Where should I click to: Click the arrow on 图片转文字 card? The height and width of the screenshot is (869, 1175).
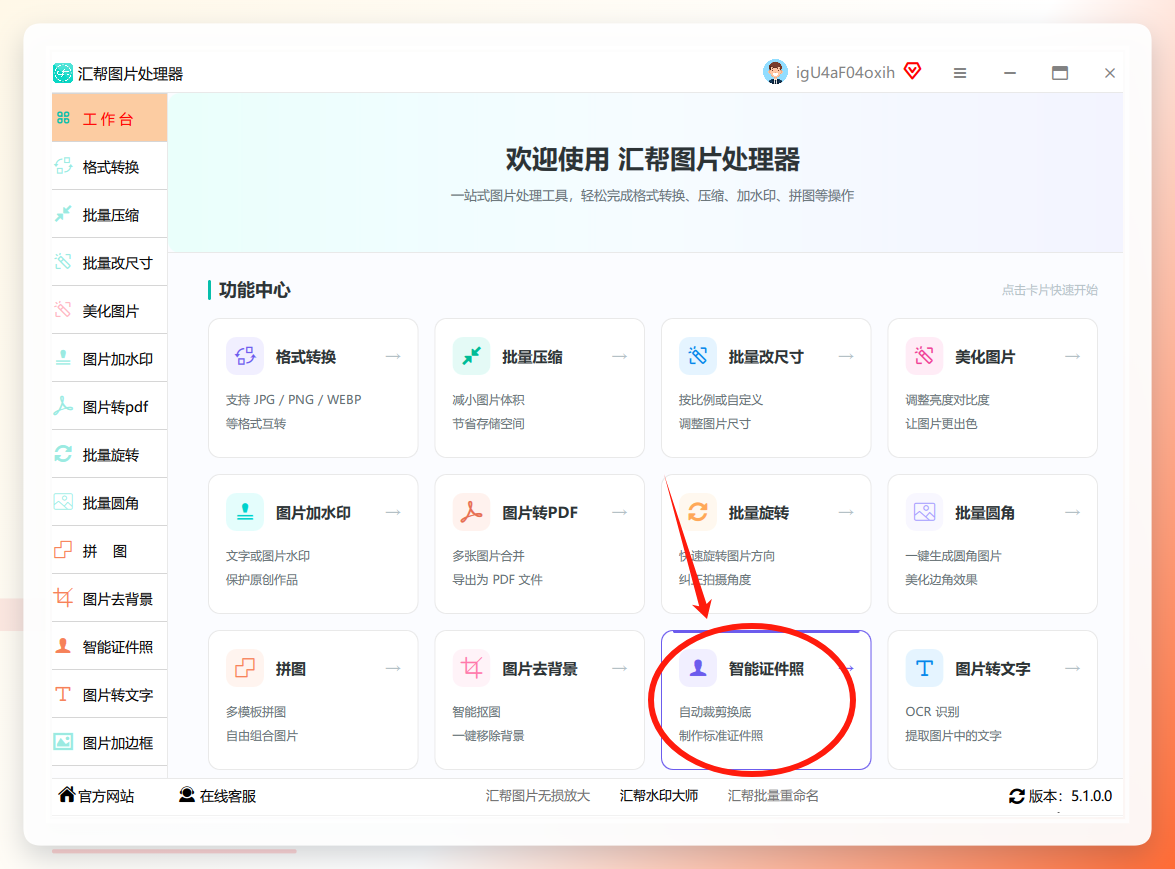[1072, 668]
